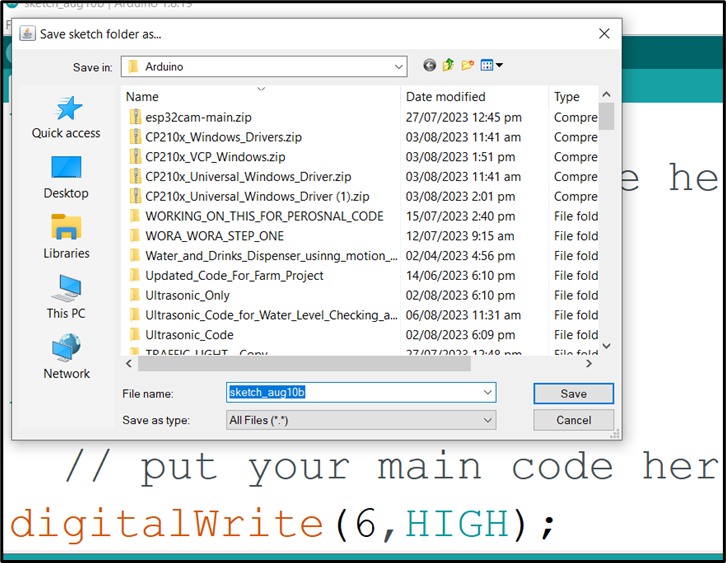Click the horizontal scrollbar thumb

[304, 364]
